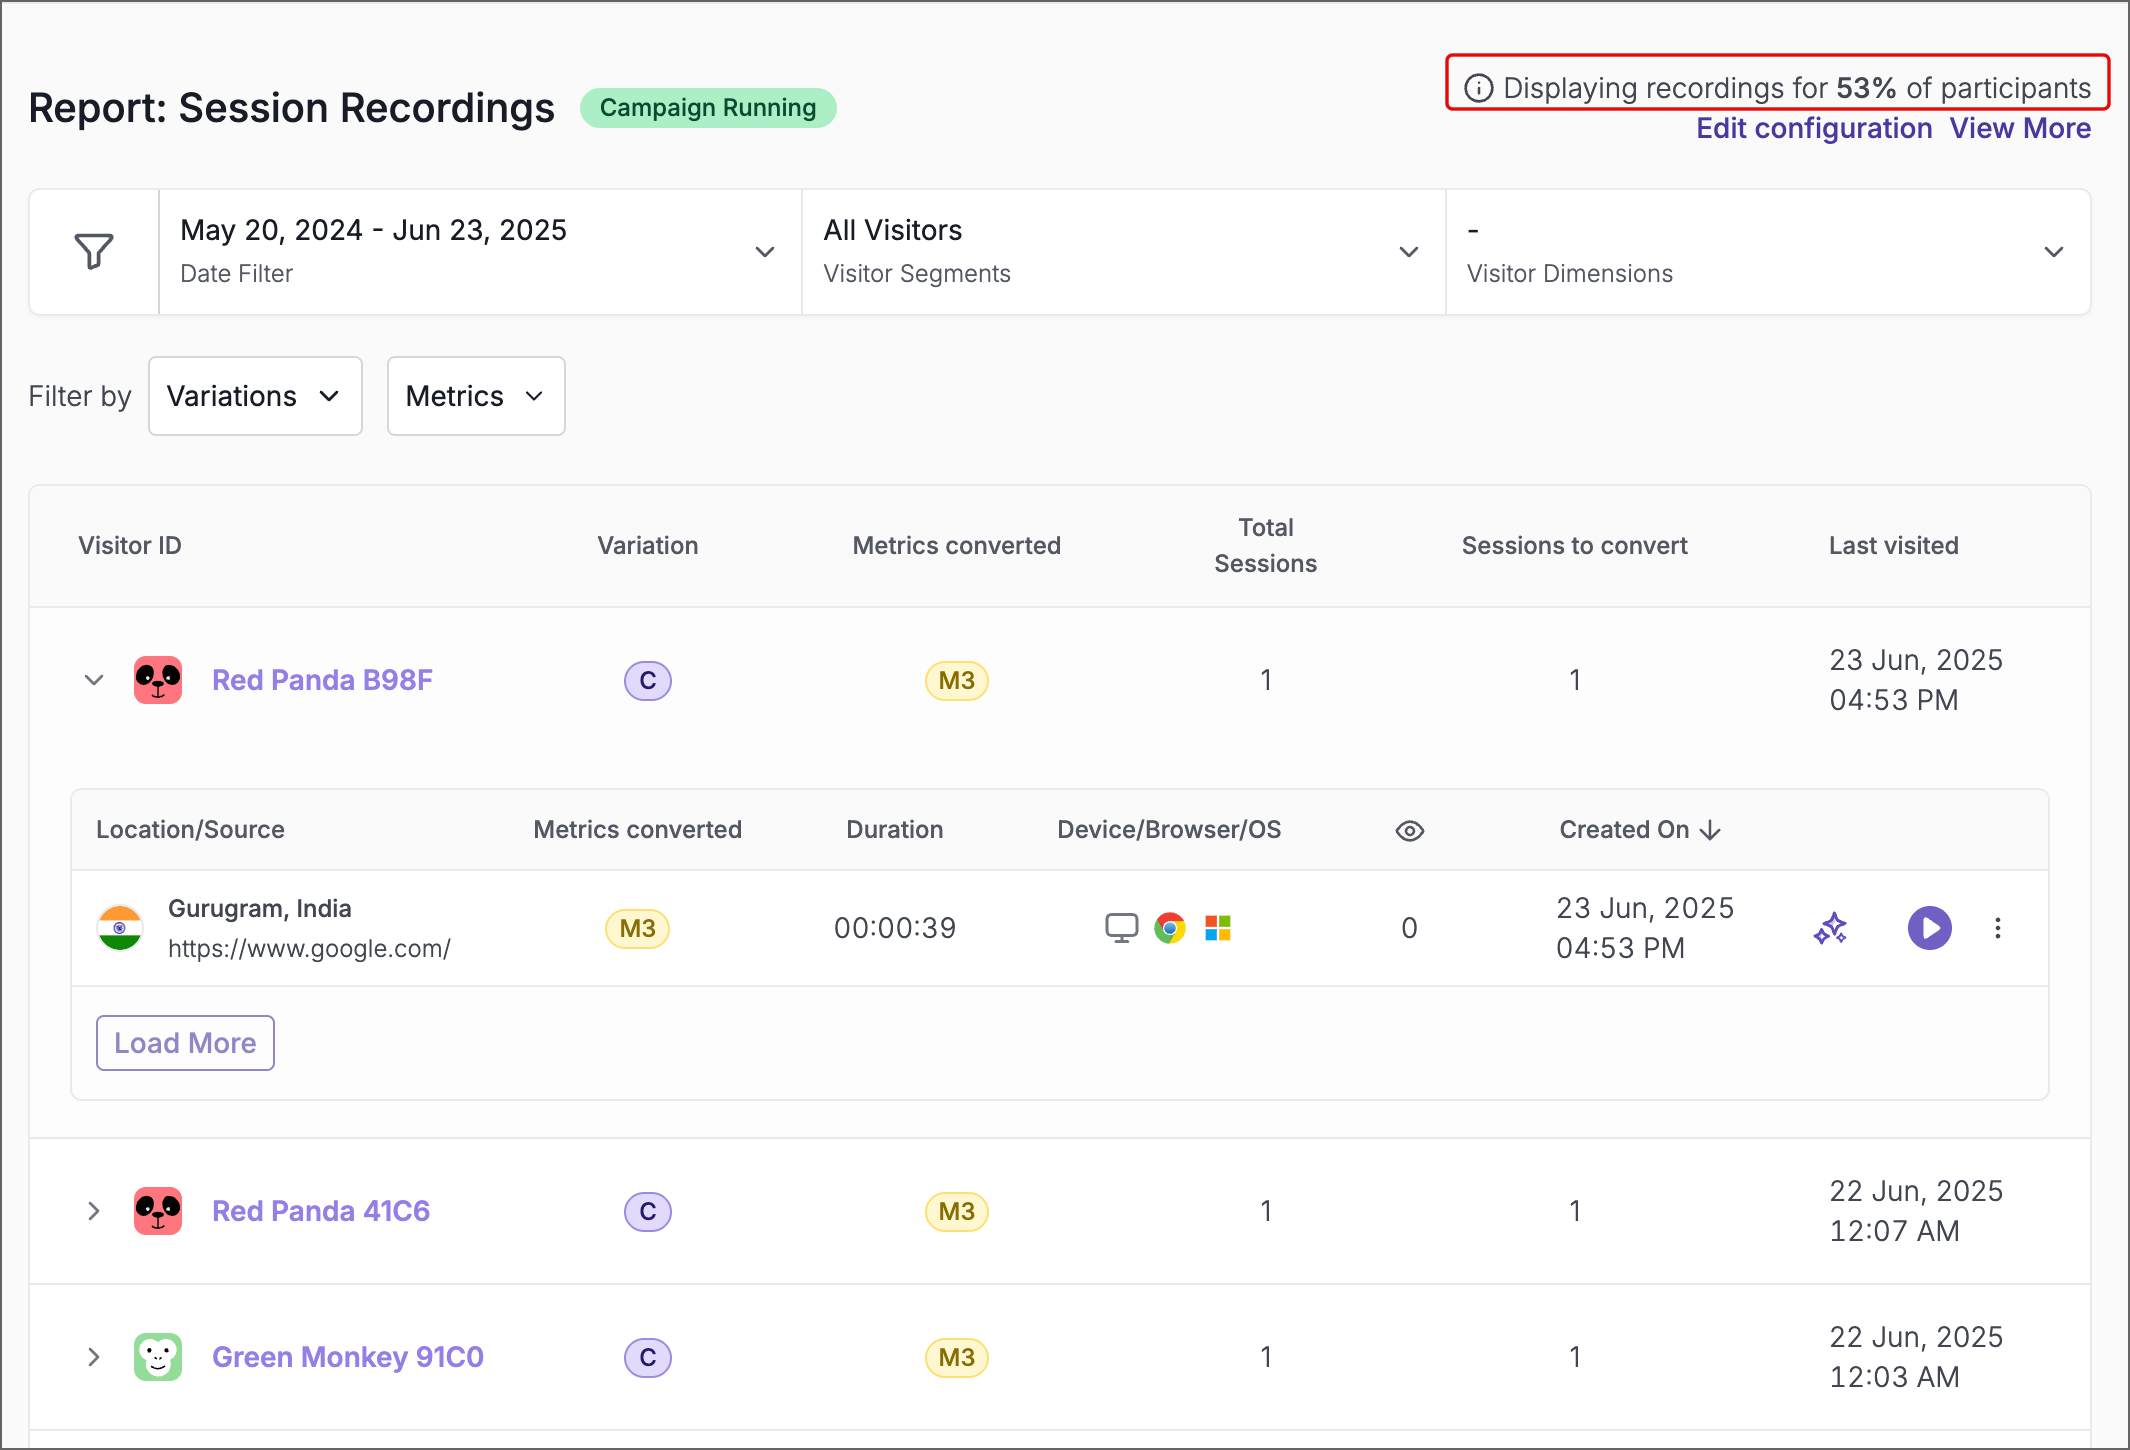Screen dimensions: 2130x1450
Task: Click the info icon beside Displaying recordings
Action: pyautogui.click(x=1478, y=89)
